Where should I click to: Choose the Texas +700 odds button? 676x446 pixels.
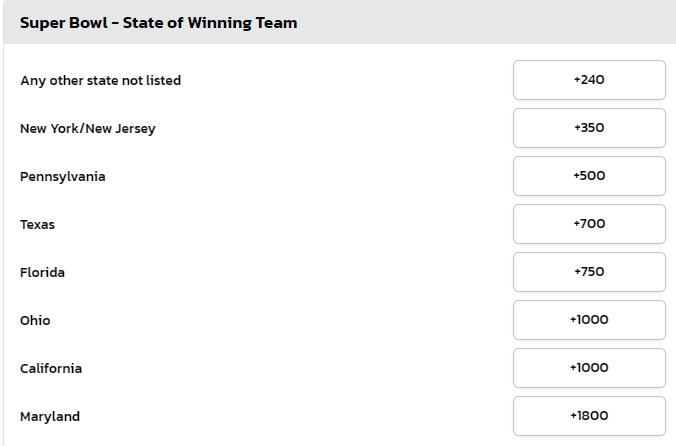click(x=589, y=224)
